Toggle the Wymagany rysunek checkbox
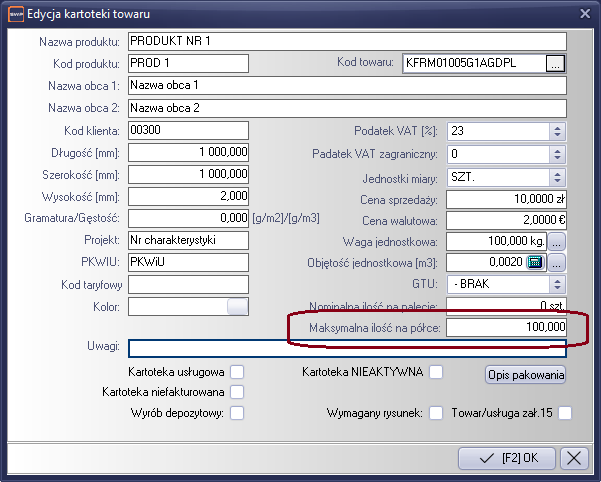Image resolution: width=601 pixels, height=482 pixels. (436, 413)
